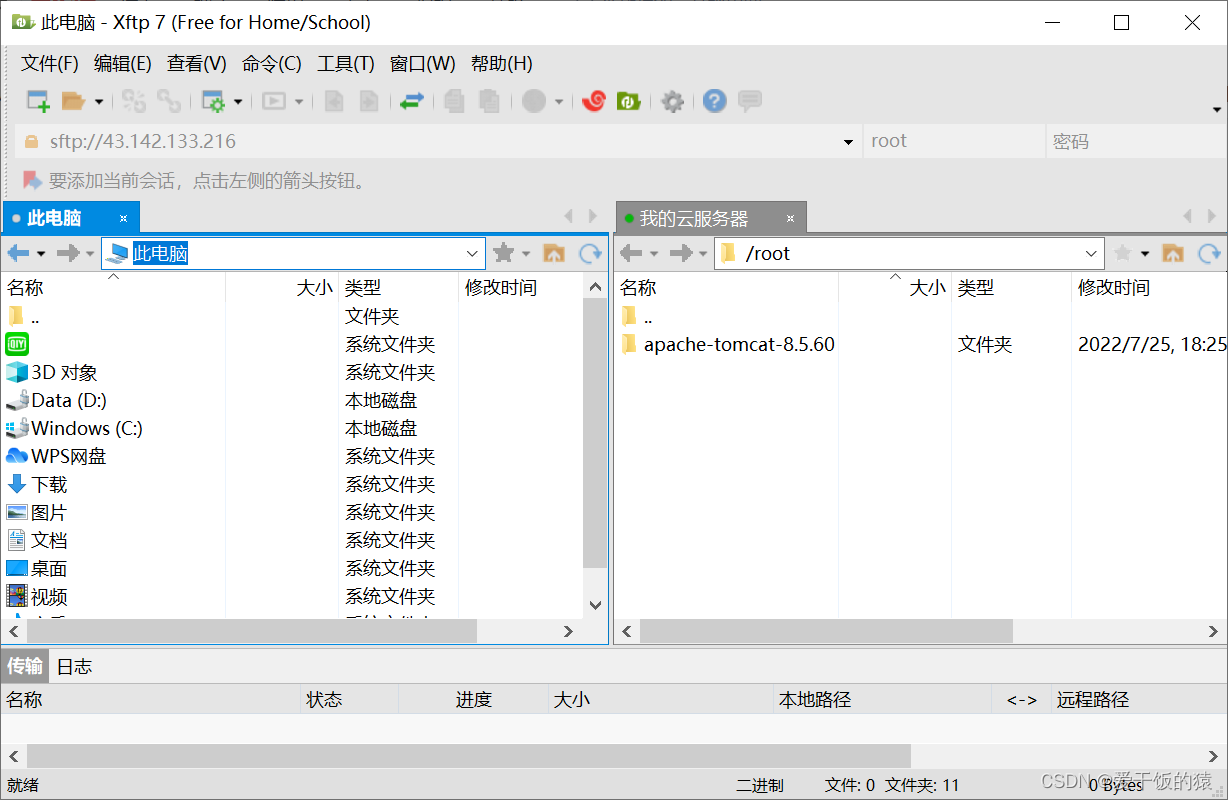This screenshot has height=800, width=1228.
Task: Select Data (D:) drive in local list
Action: [x=69, y=401]
